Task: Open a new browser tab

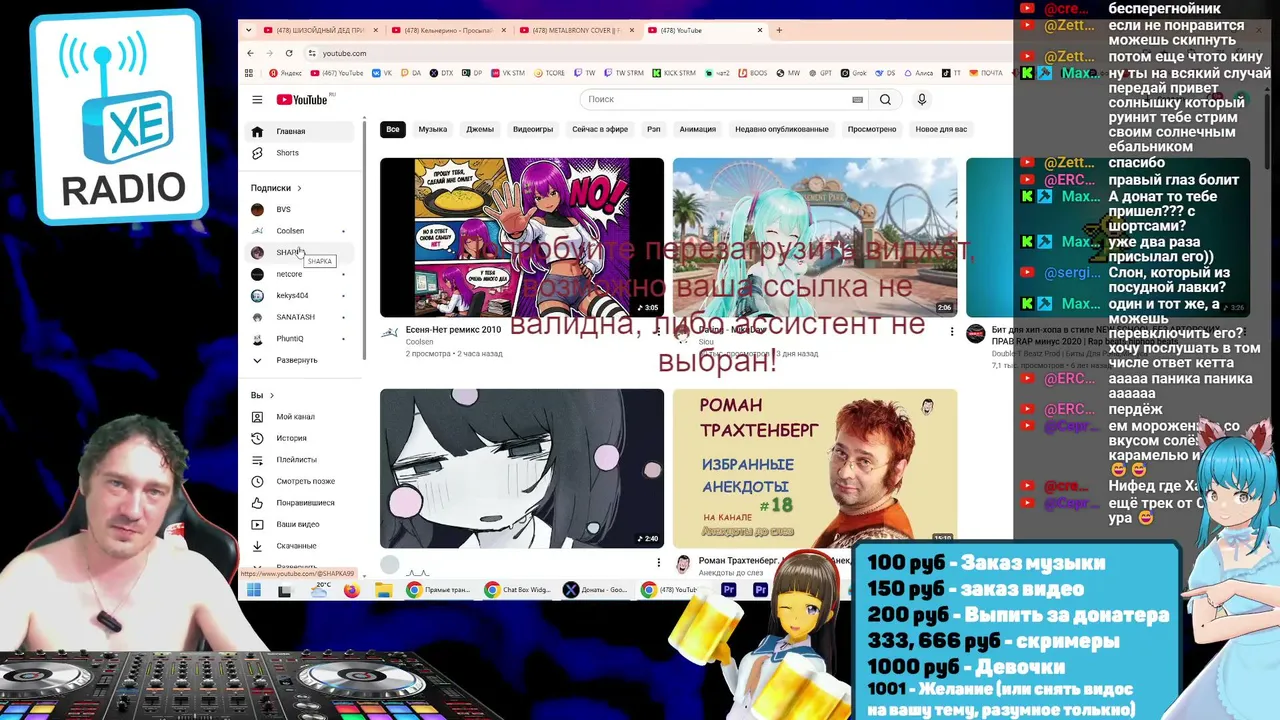Action: (x=779, y=30)
